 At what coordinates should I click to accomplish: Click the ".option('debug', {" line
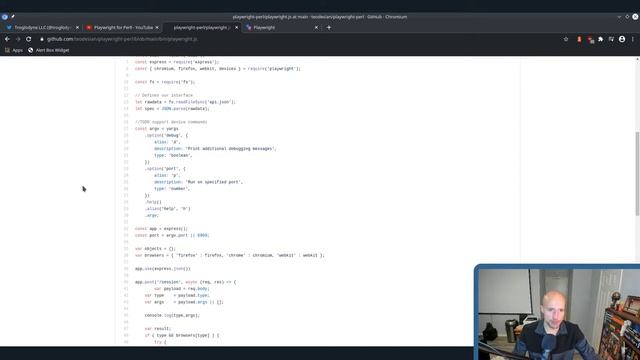point(166,135)
